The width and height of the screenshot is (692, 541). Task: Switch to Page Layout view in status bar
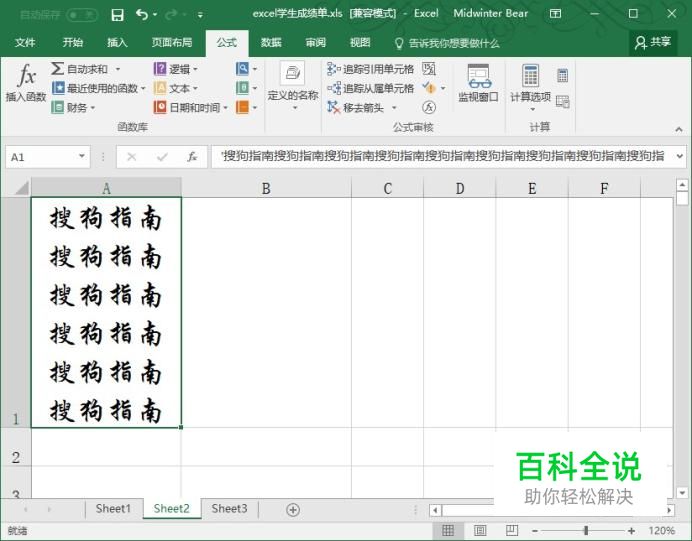coord(480,530)
